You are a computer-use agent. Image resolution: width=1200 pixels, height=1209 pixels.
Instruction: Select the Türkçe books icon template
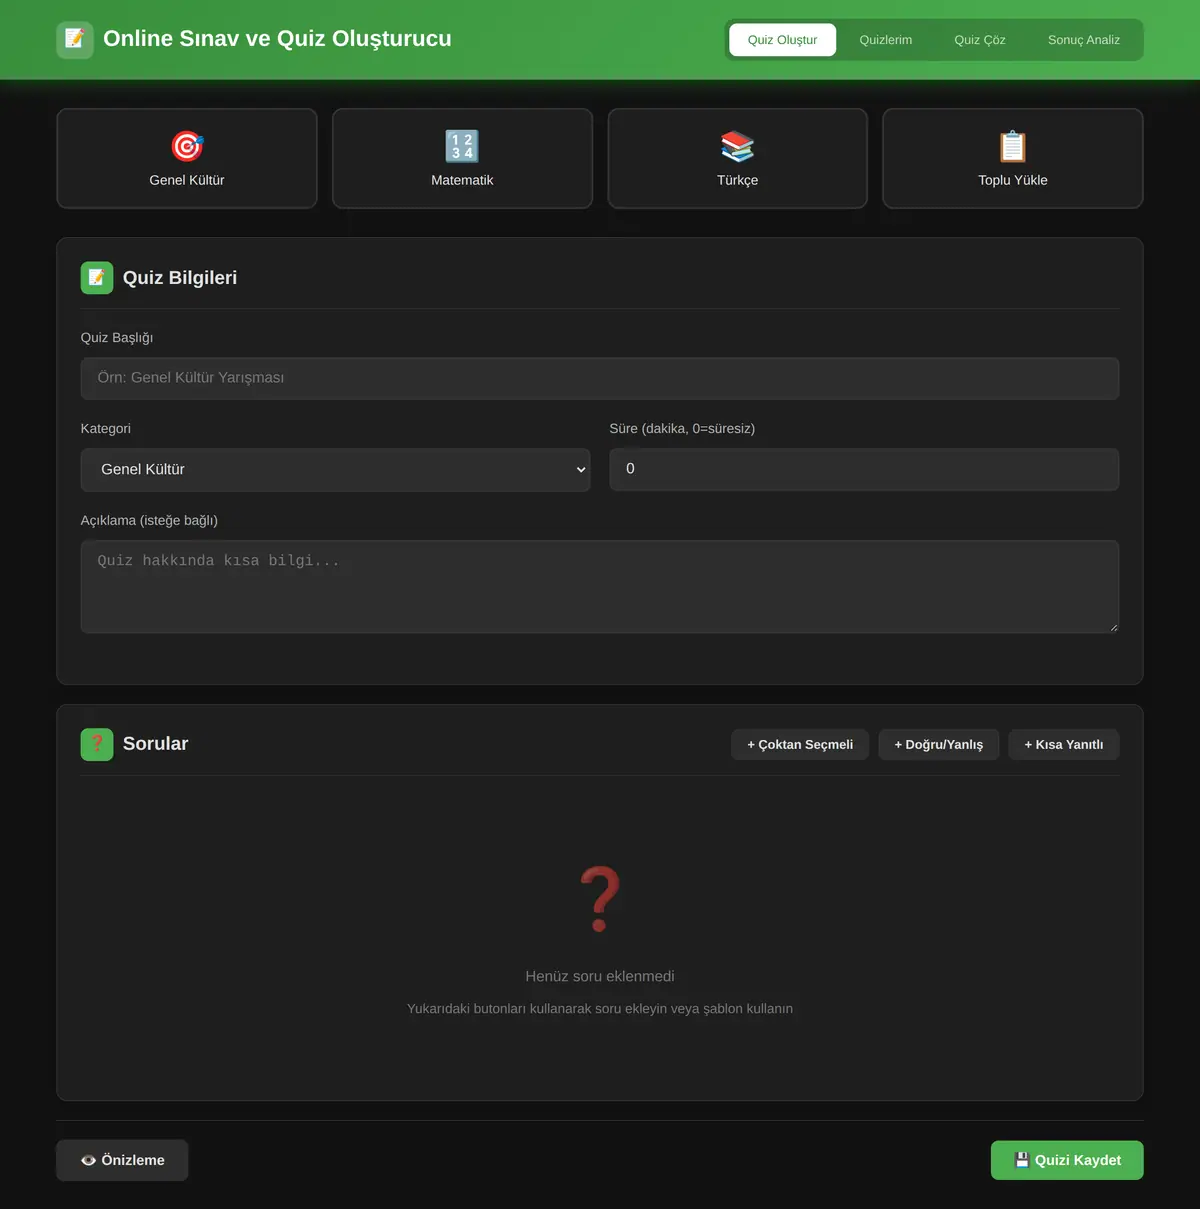[737, 147]
